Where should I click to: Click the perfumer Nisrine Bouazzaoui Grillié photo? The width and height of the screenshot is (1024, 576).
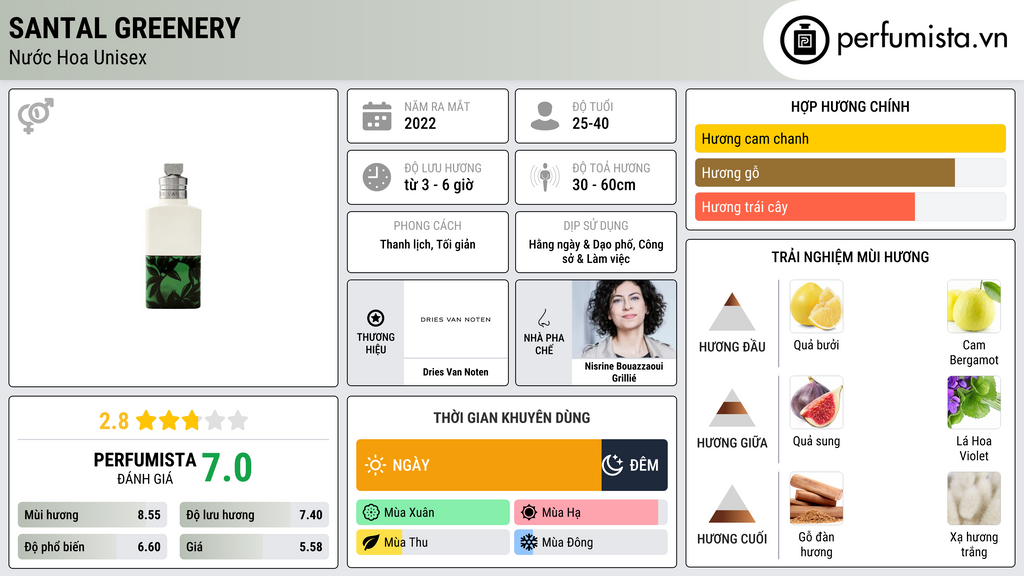click(x=624, y=319)
